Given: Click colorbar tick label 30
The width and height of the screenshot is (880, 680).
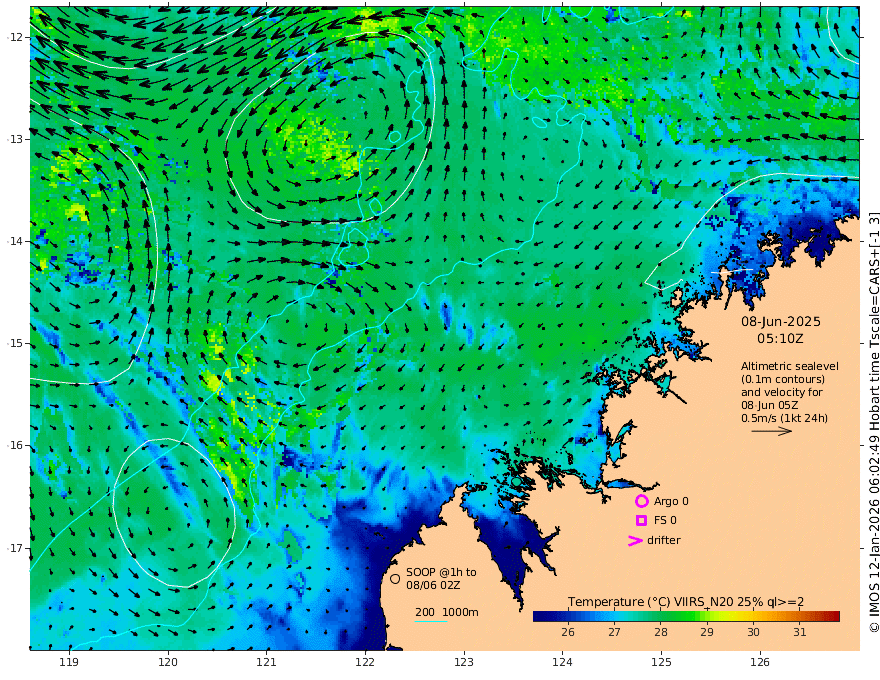Looking at the screenshot, I should 753,632.
